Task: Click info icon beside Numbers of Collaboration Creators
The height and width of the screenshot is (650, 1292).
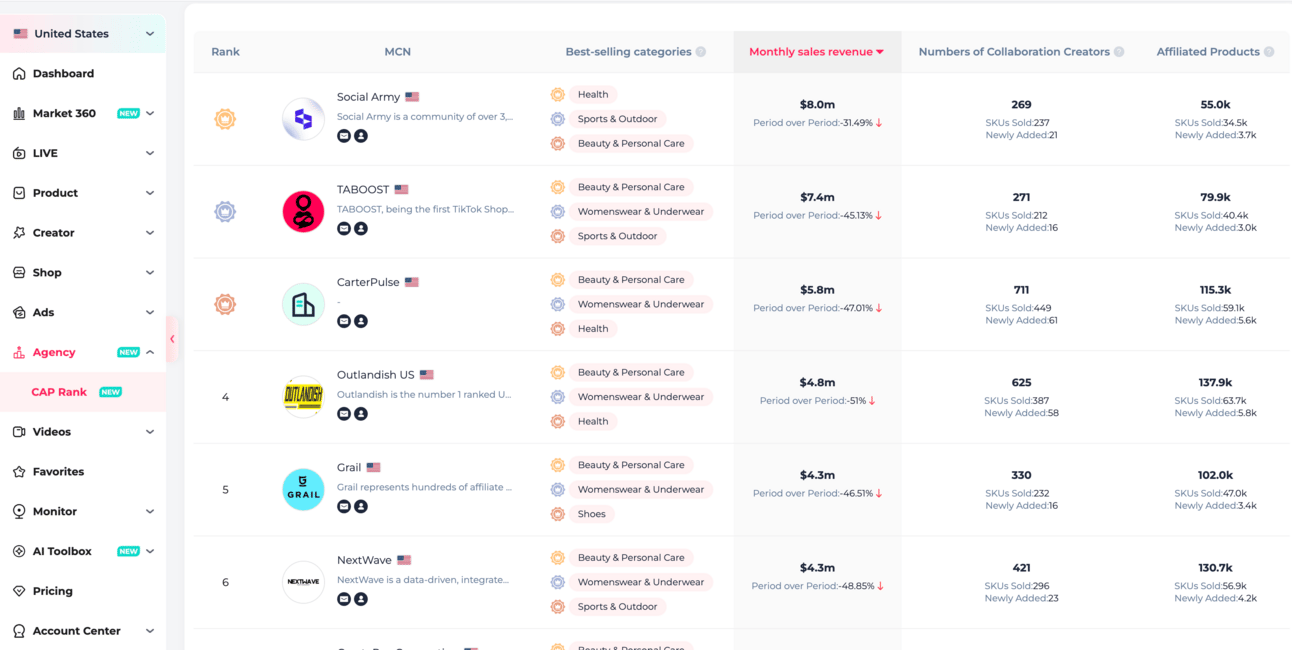Action: pyautogui.click(x=1119, y=52)
